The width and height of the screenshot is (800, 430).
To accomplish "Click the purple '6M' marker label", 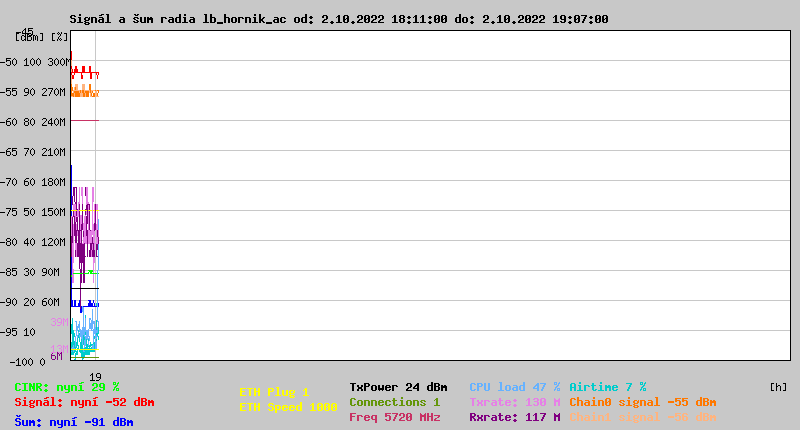I will coord(56,356).
